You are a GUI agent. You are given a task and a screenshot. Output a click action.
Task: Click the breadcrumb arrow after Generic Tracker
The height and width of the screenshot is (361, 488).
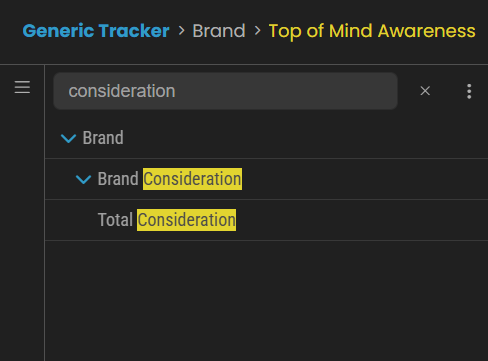coord(181,31)
